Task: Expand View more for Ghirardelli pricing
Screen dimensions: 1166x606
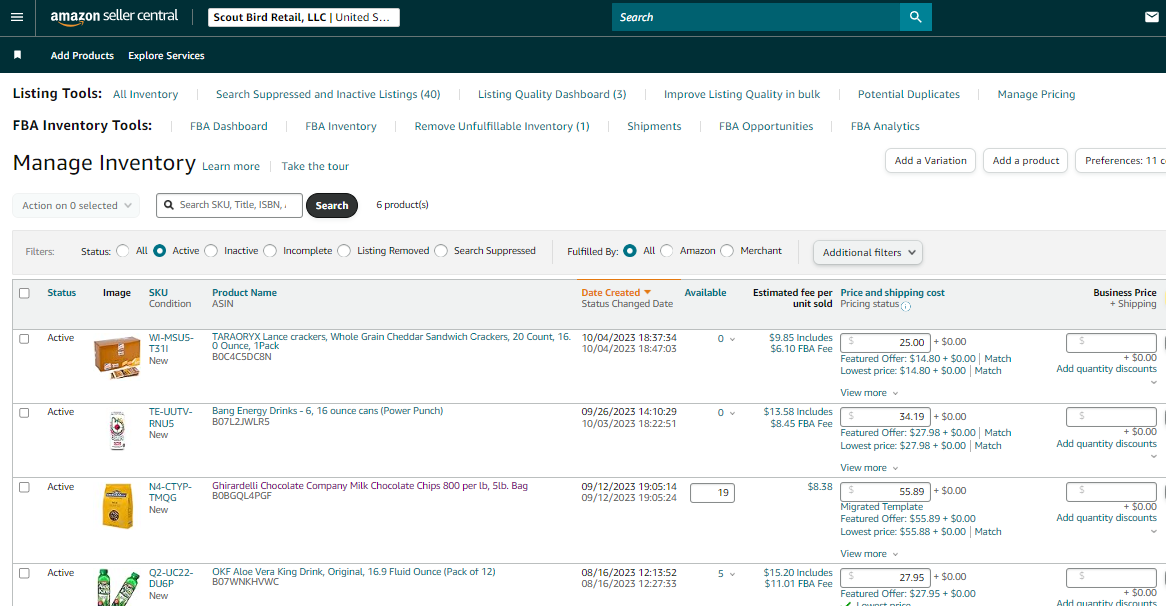Action: [869, 554]
